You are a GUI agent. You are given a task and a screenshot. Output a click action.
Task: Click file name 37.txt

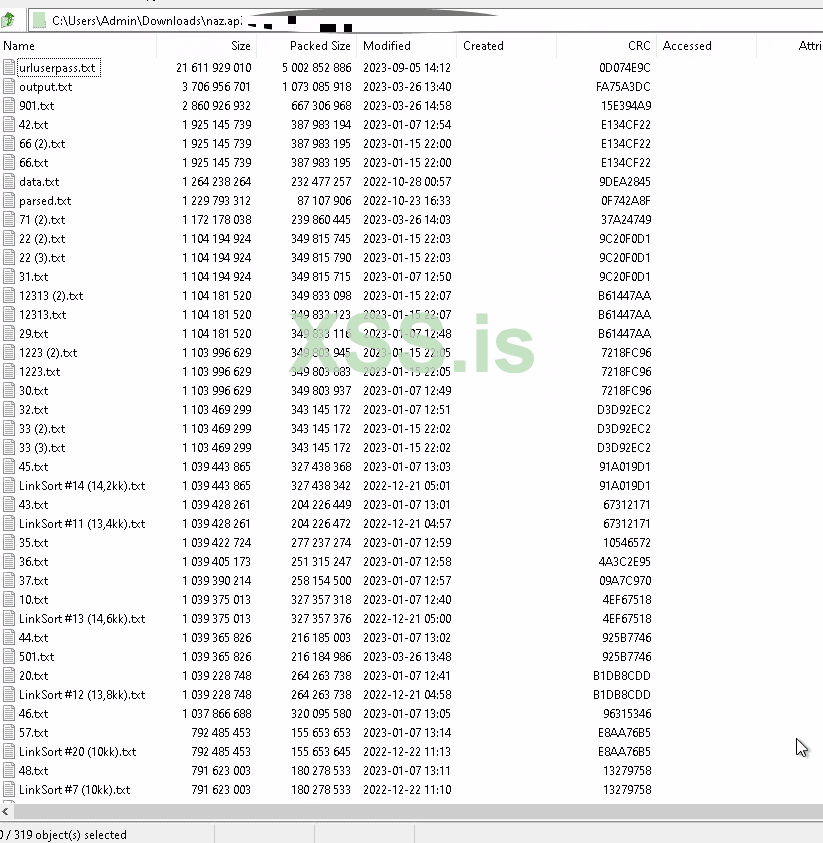point(33,581)
